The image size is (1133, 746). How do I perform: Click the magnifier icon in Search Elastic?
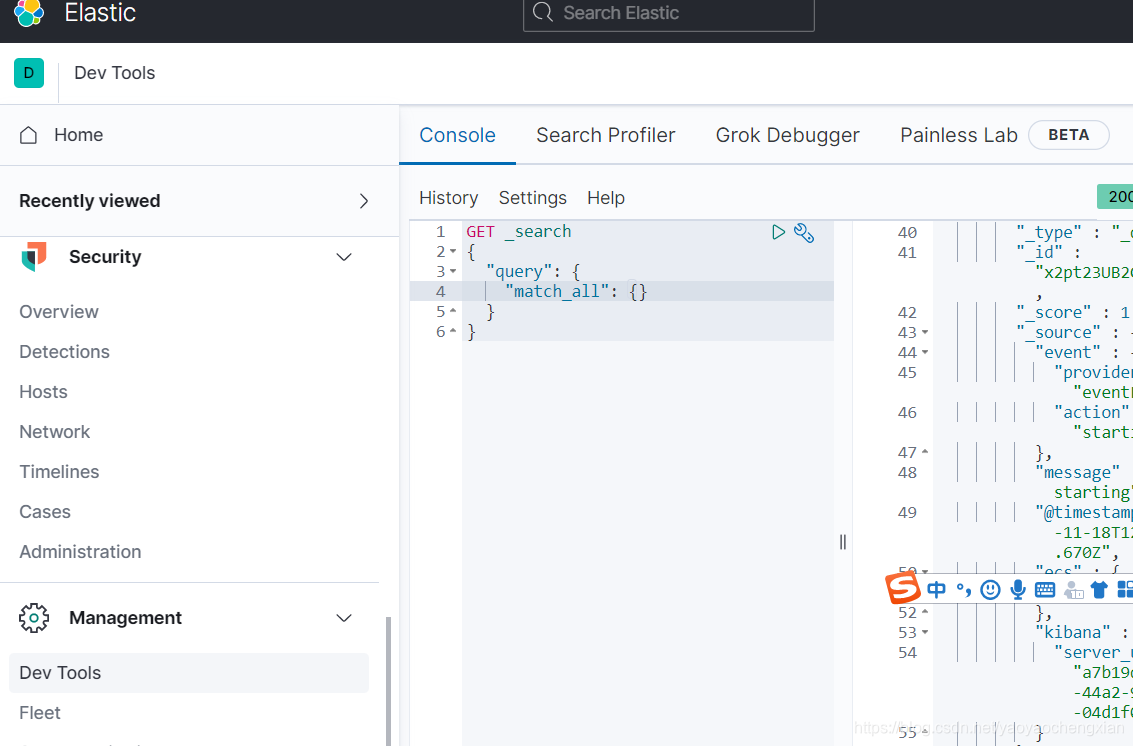[543, 12]
